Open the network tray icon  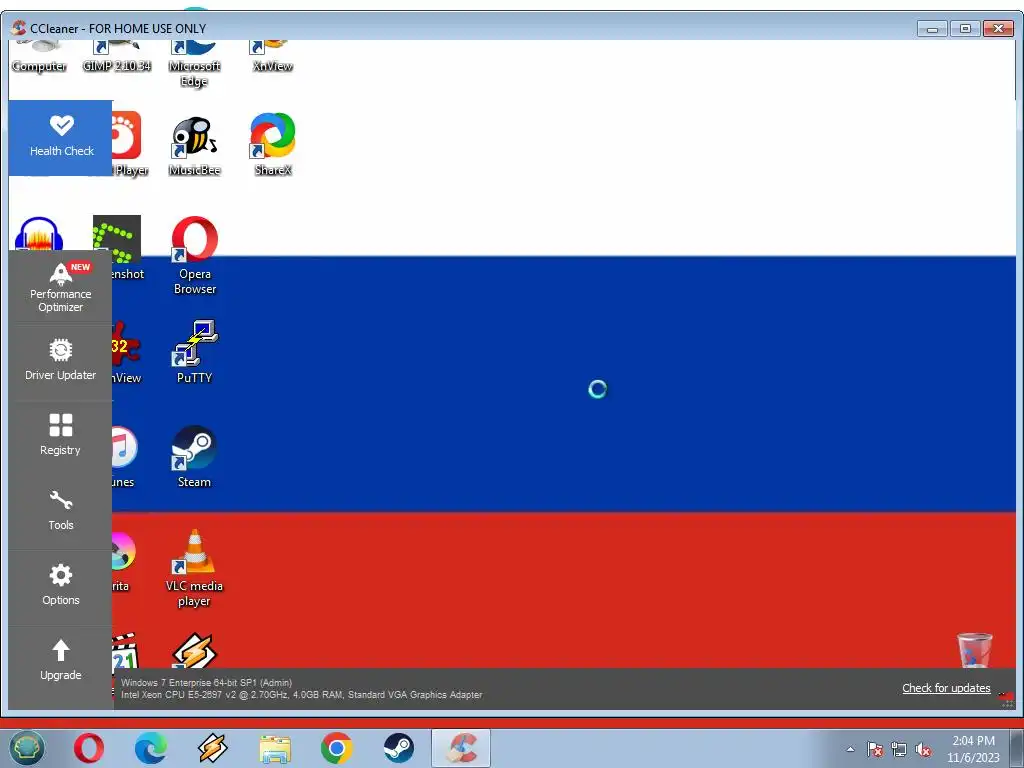[899, 749]
